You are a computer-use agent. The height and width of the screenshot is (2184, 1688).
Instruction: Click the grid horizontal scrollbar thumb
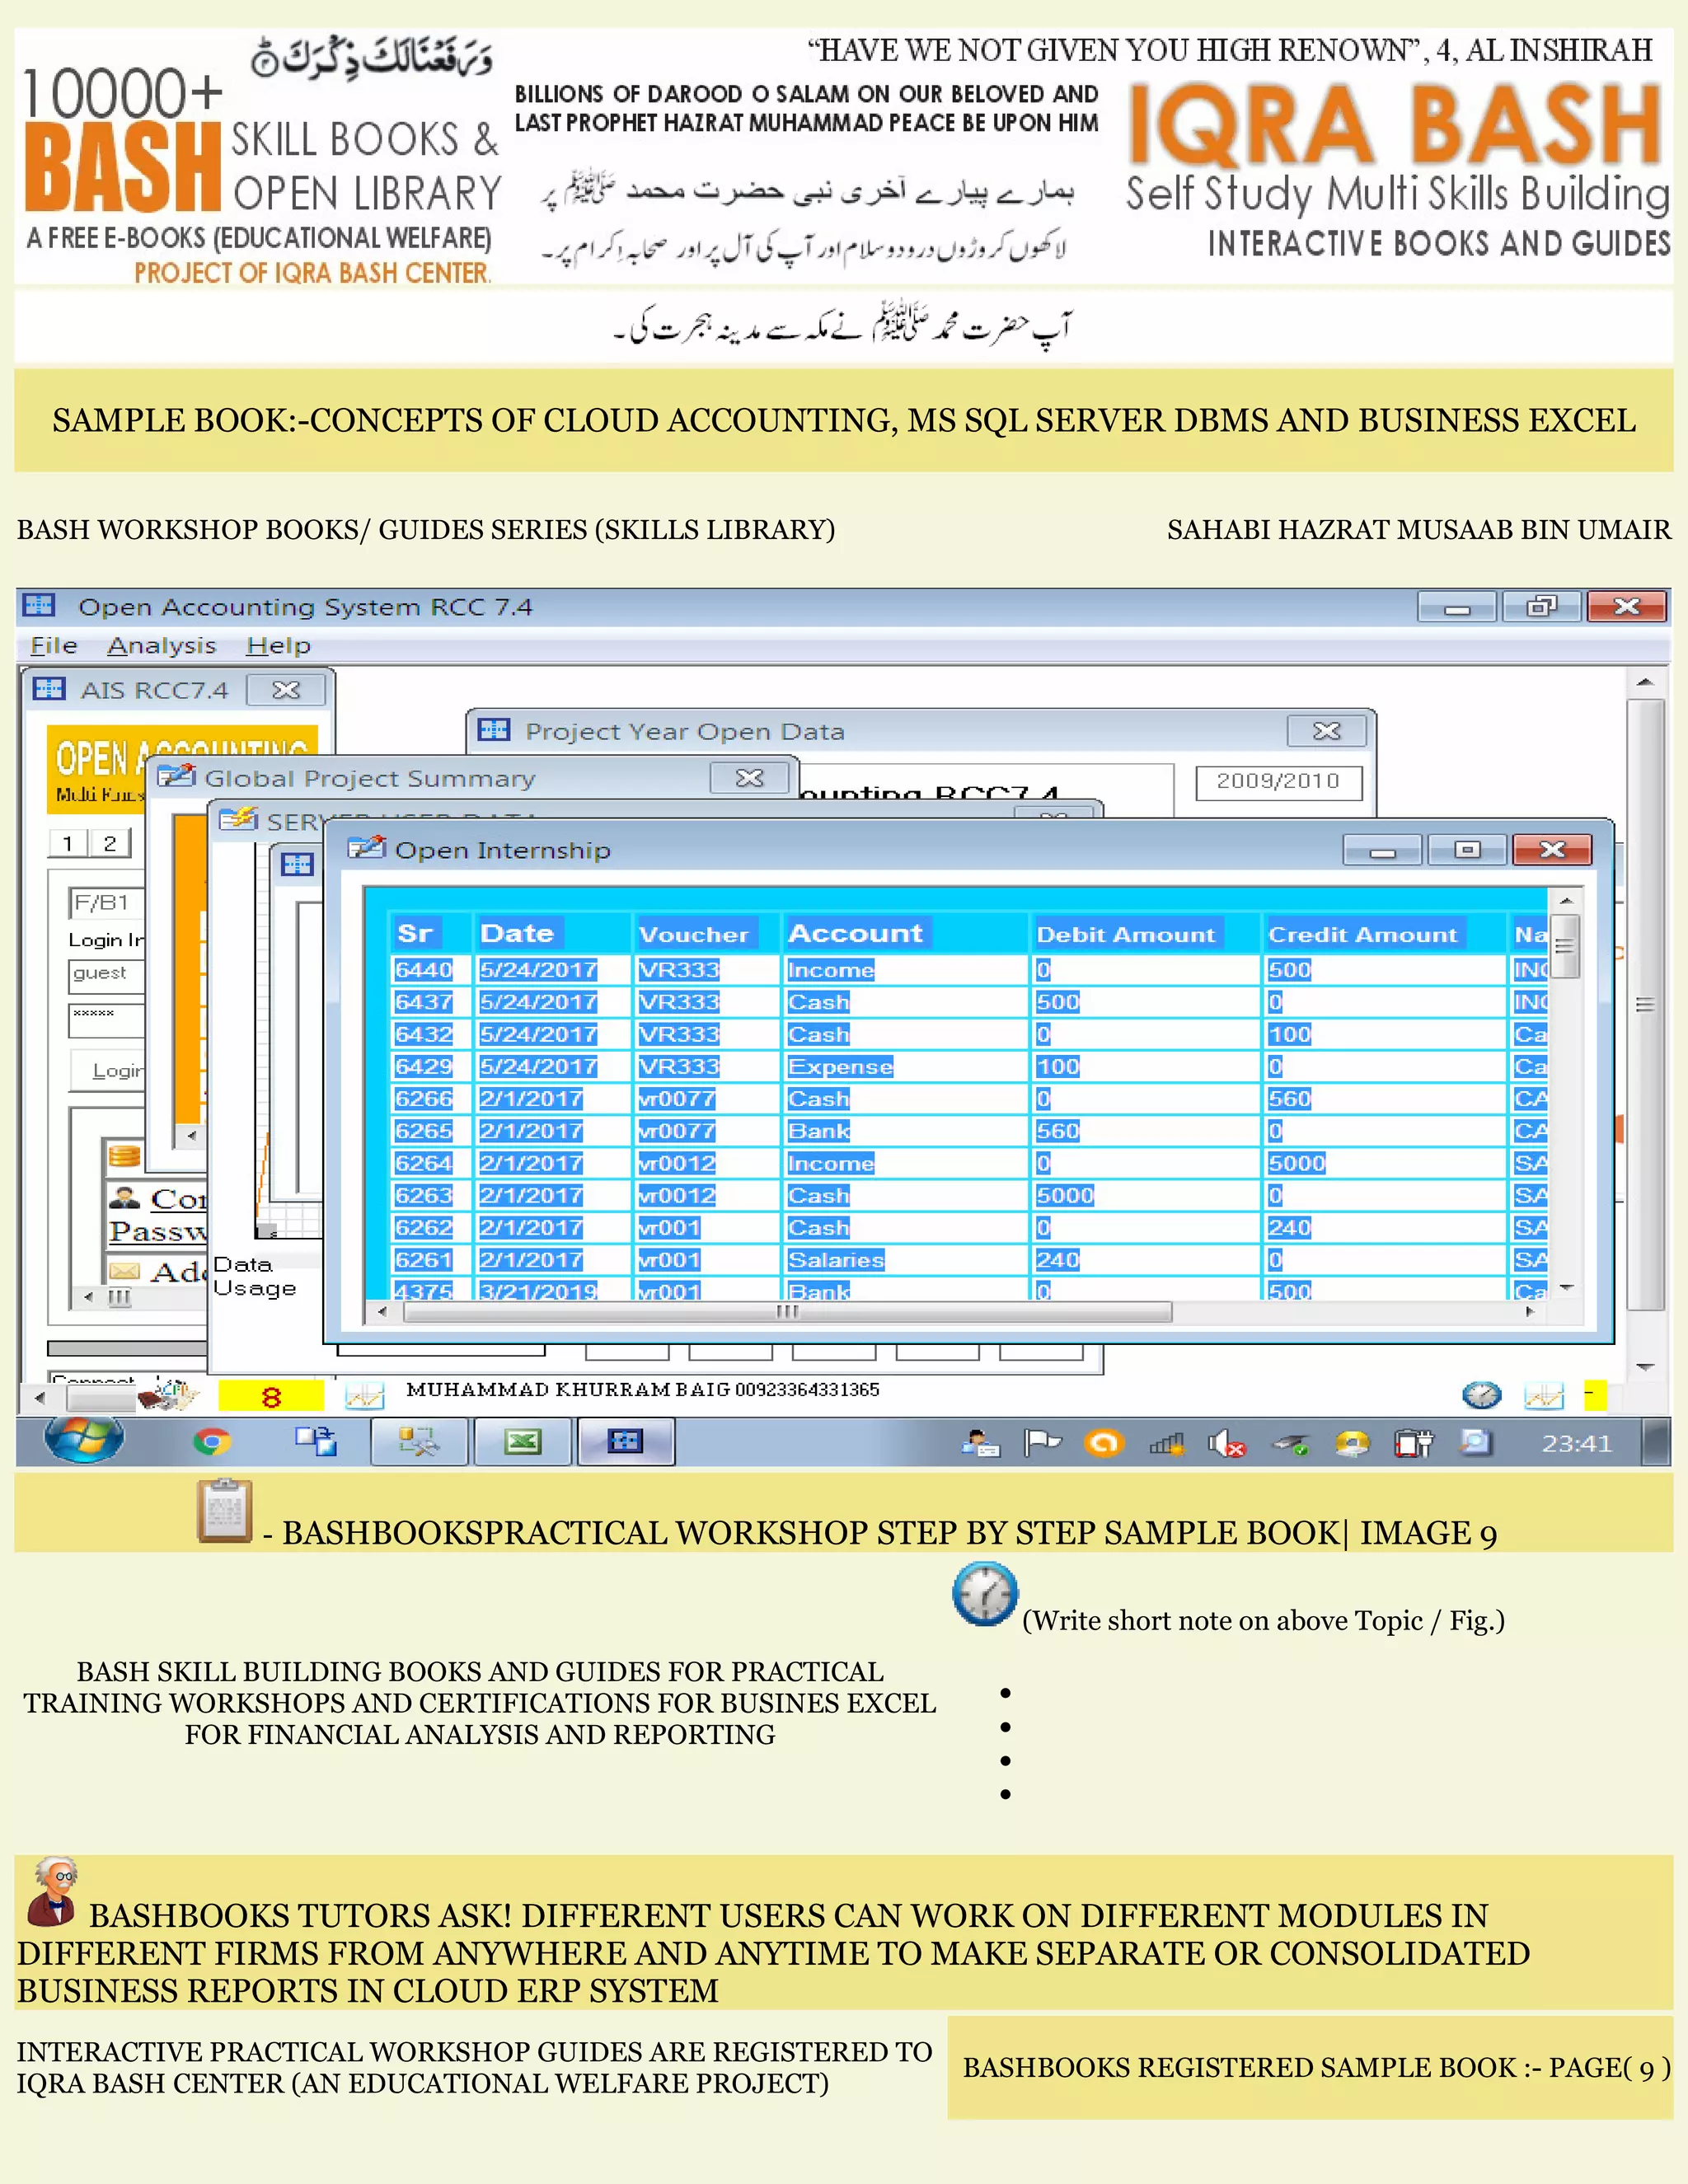787,1311
